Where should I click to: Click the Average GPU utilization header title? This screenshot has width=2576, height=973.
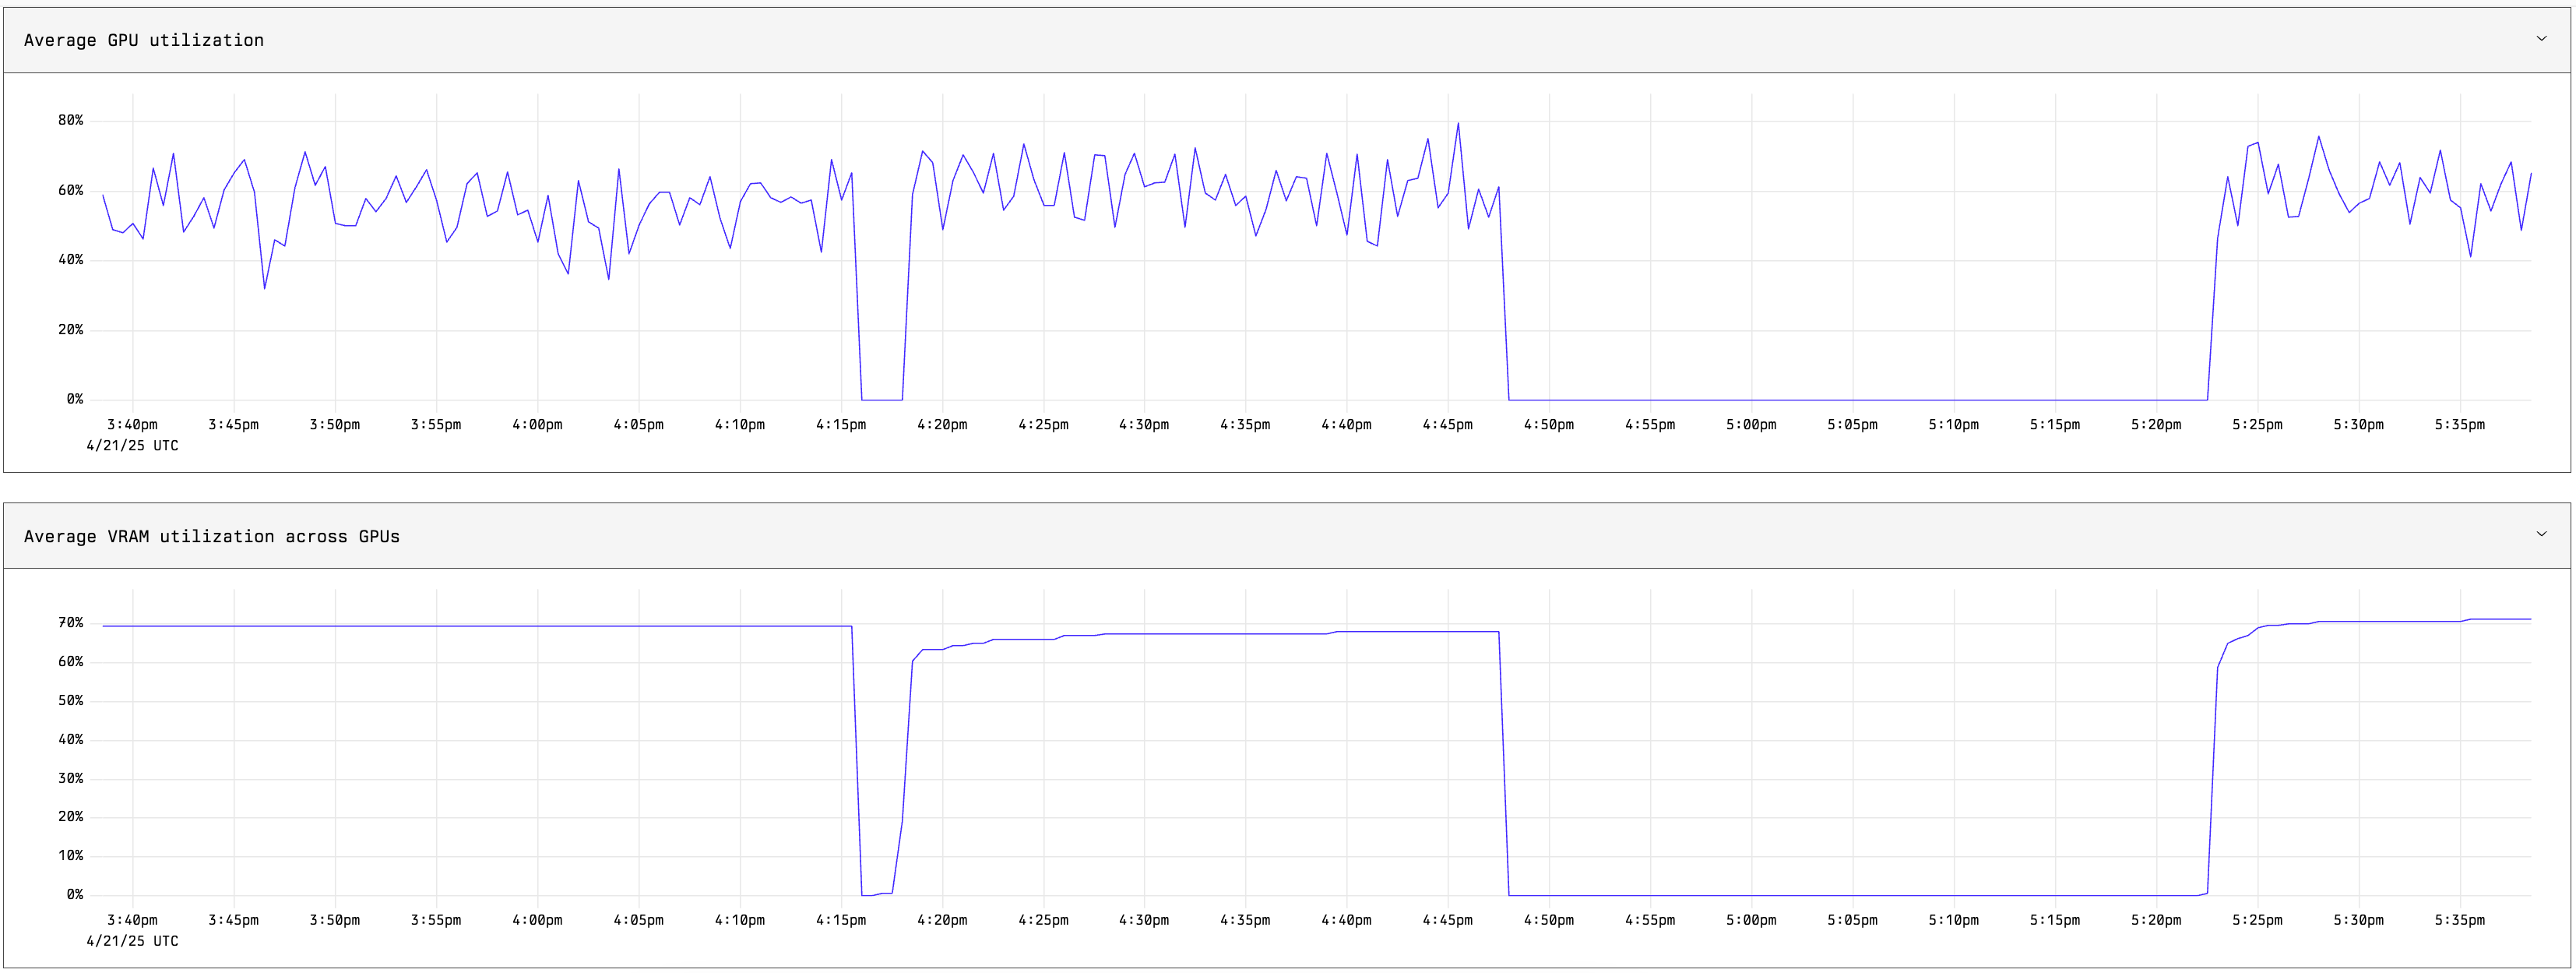(x=144, y=40)
